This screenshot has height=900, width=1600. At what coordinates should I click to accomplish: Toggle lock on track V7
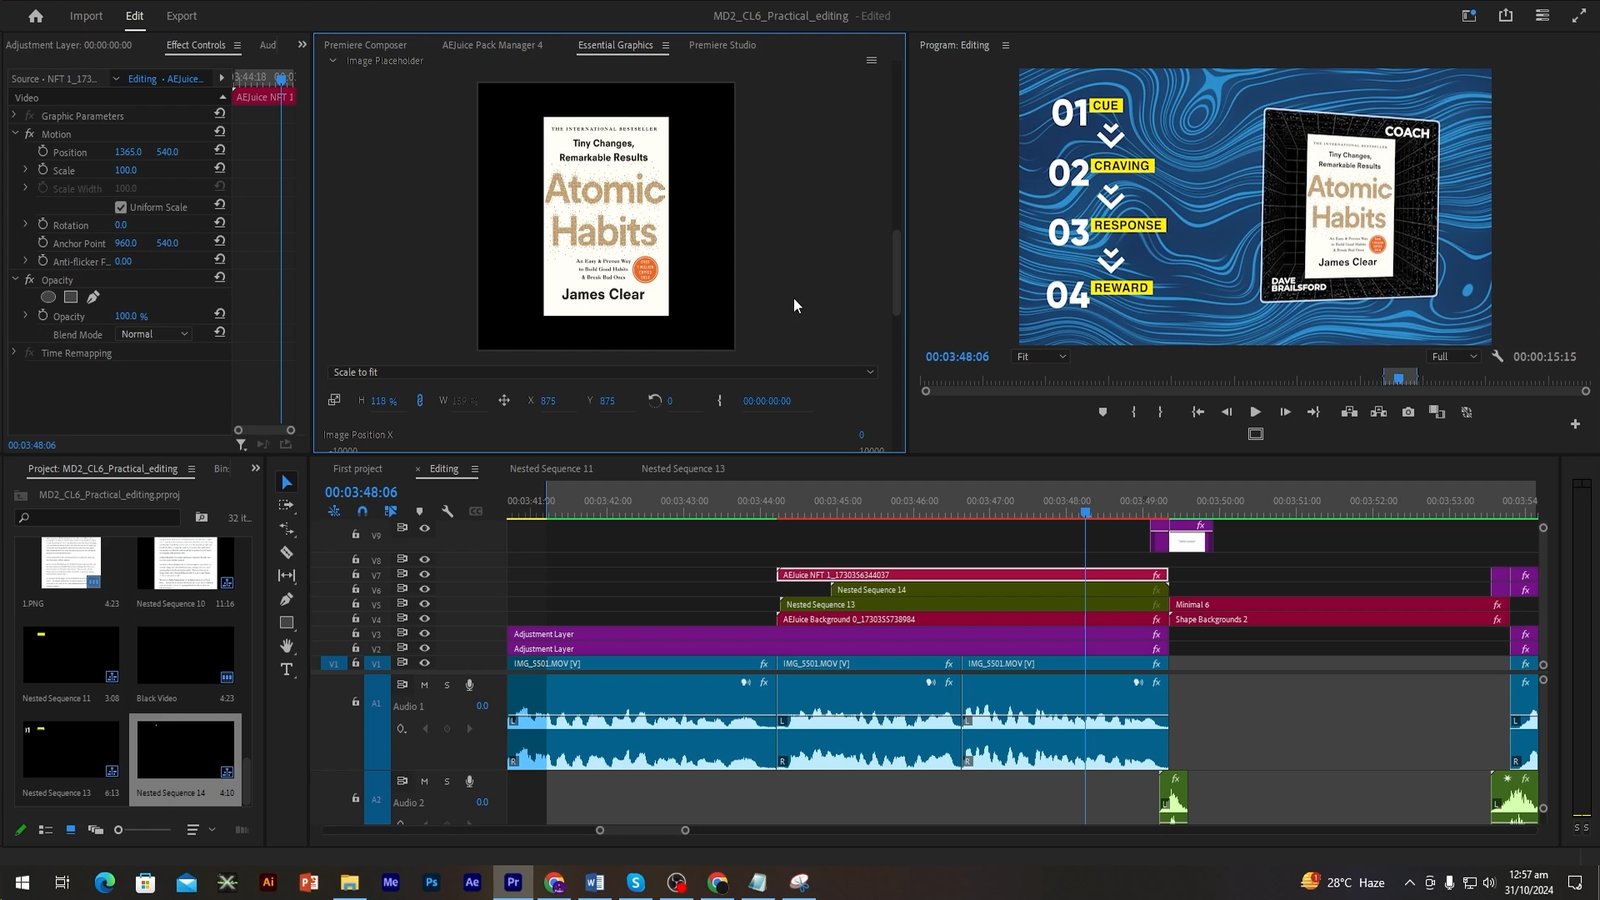tap(355, 575)
